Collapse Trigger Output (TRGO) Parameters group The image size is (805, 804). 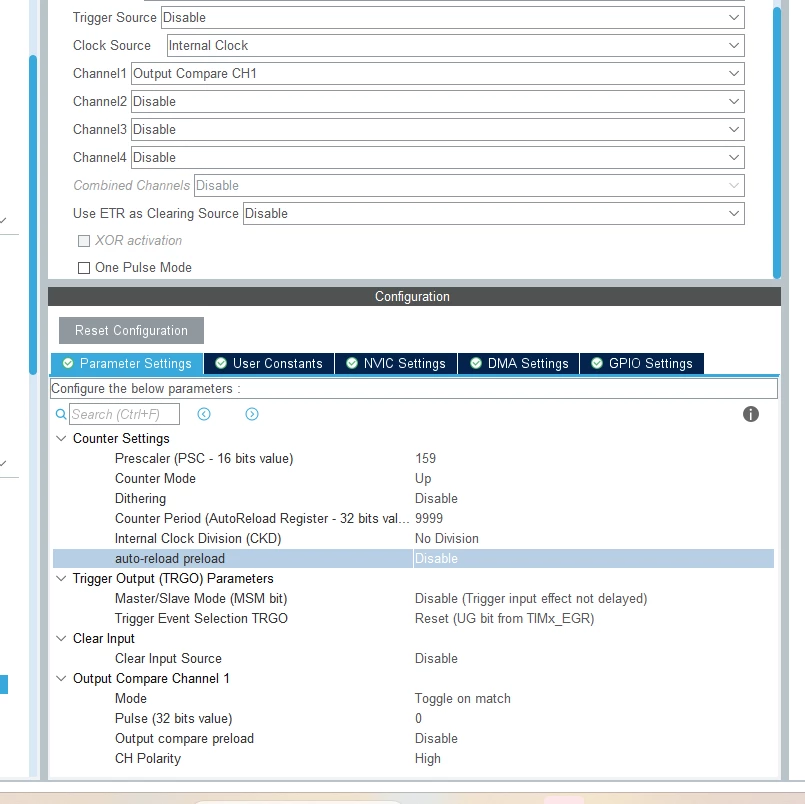61,579
